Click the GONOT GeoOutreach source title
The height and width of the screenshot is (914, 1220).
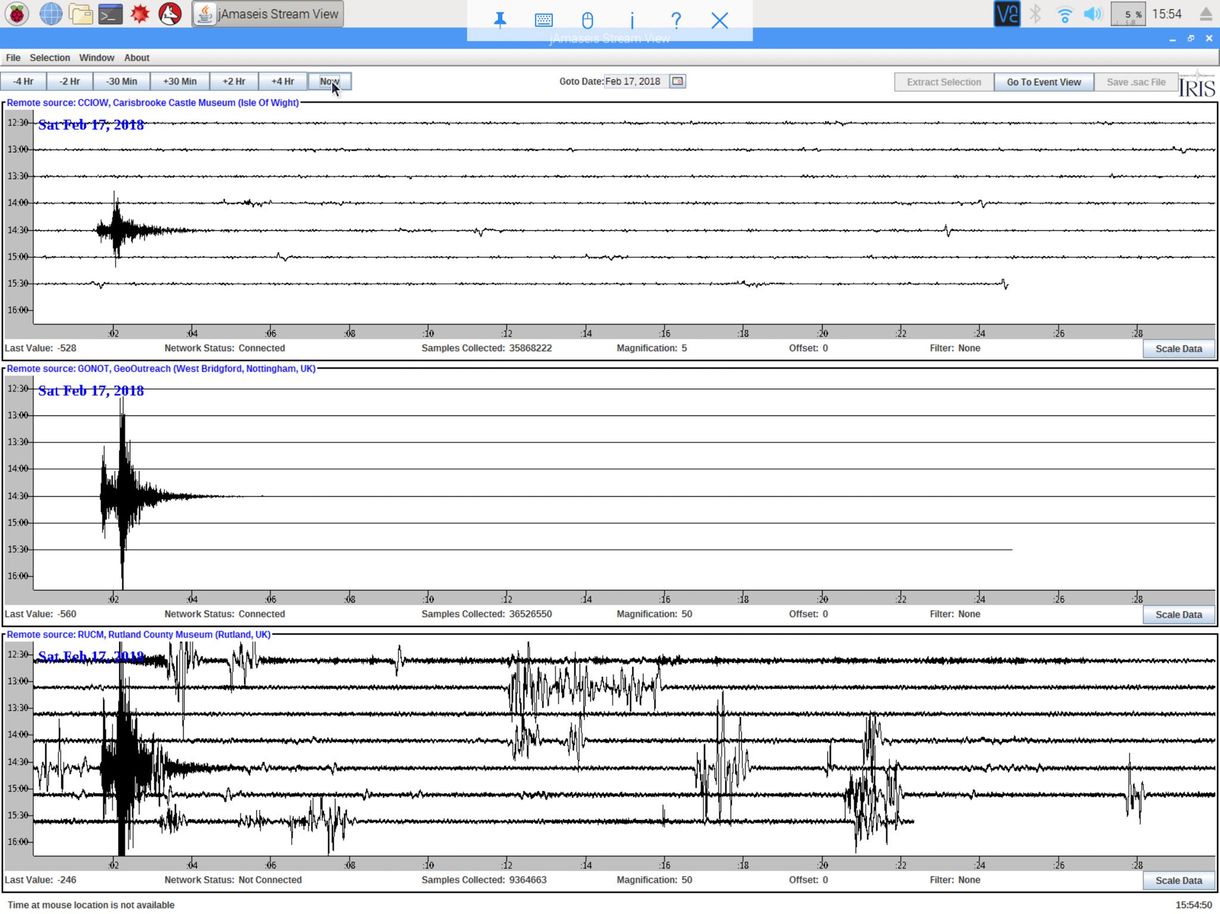[x=161, y=369]
